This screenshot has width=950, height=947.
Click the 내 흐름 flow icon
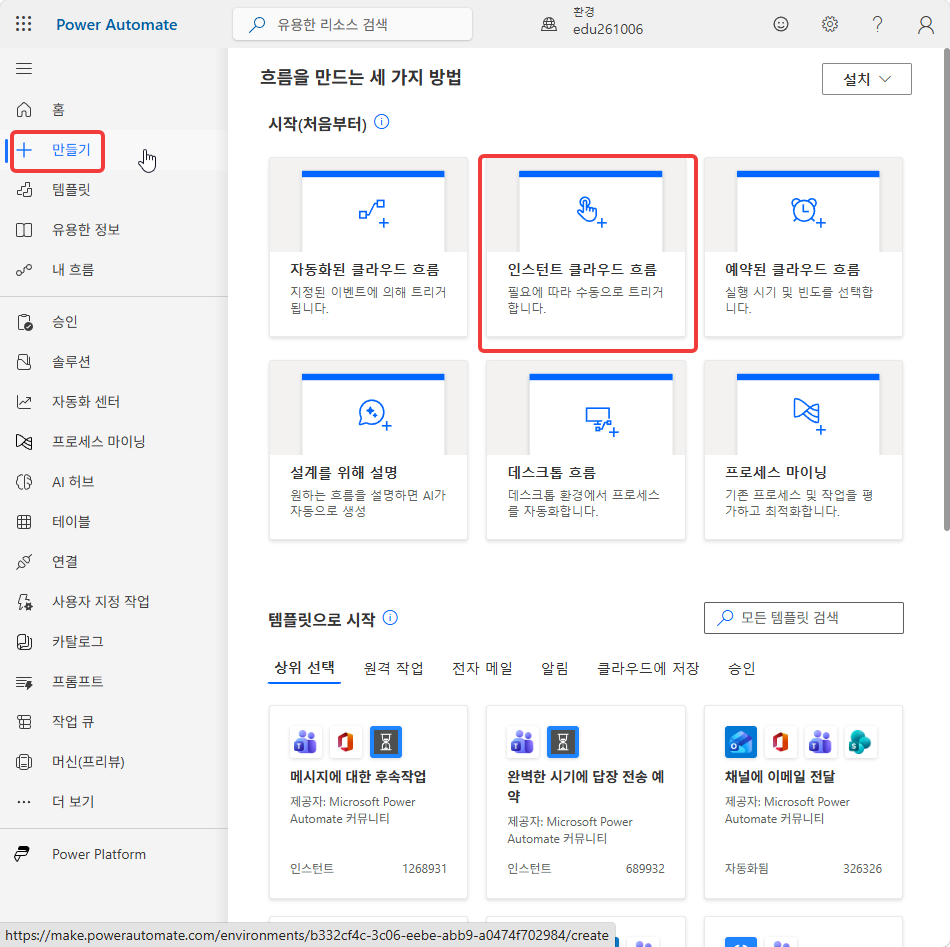click(x=24, y=270)
